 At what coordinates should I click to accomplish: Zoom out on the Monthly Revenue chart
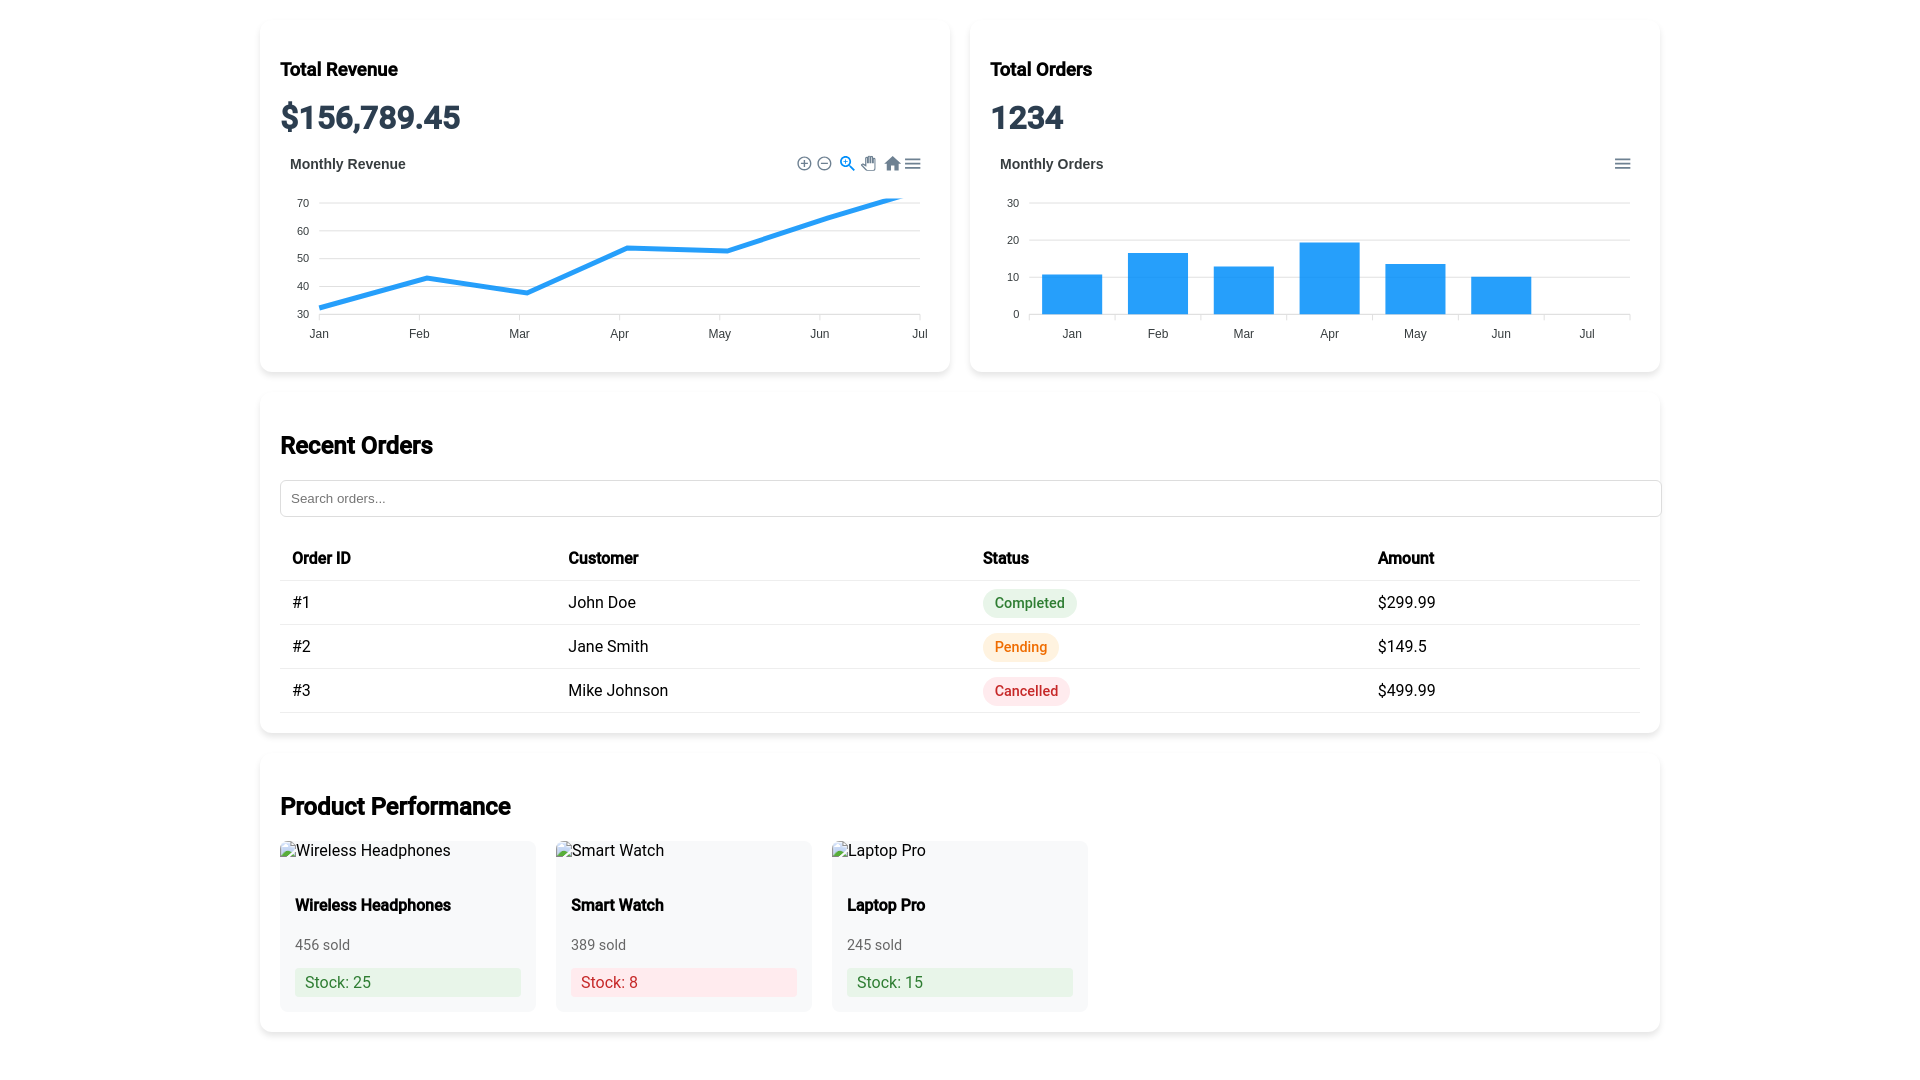point(824,163)
